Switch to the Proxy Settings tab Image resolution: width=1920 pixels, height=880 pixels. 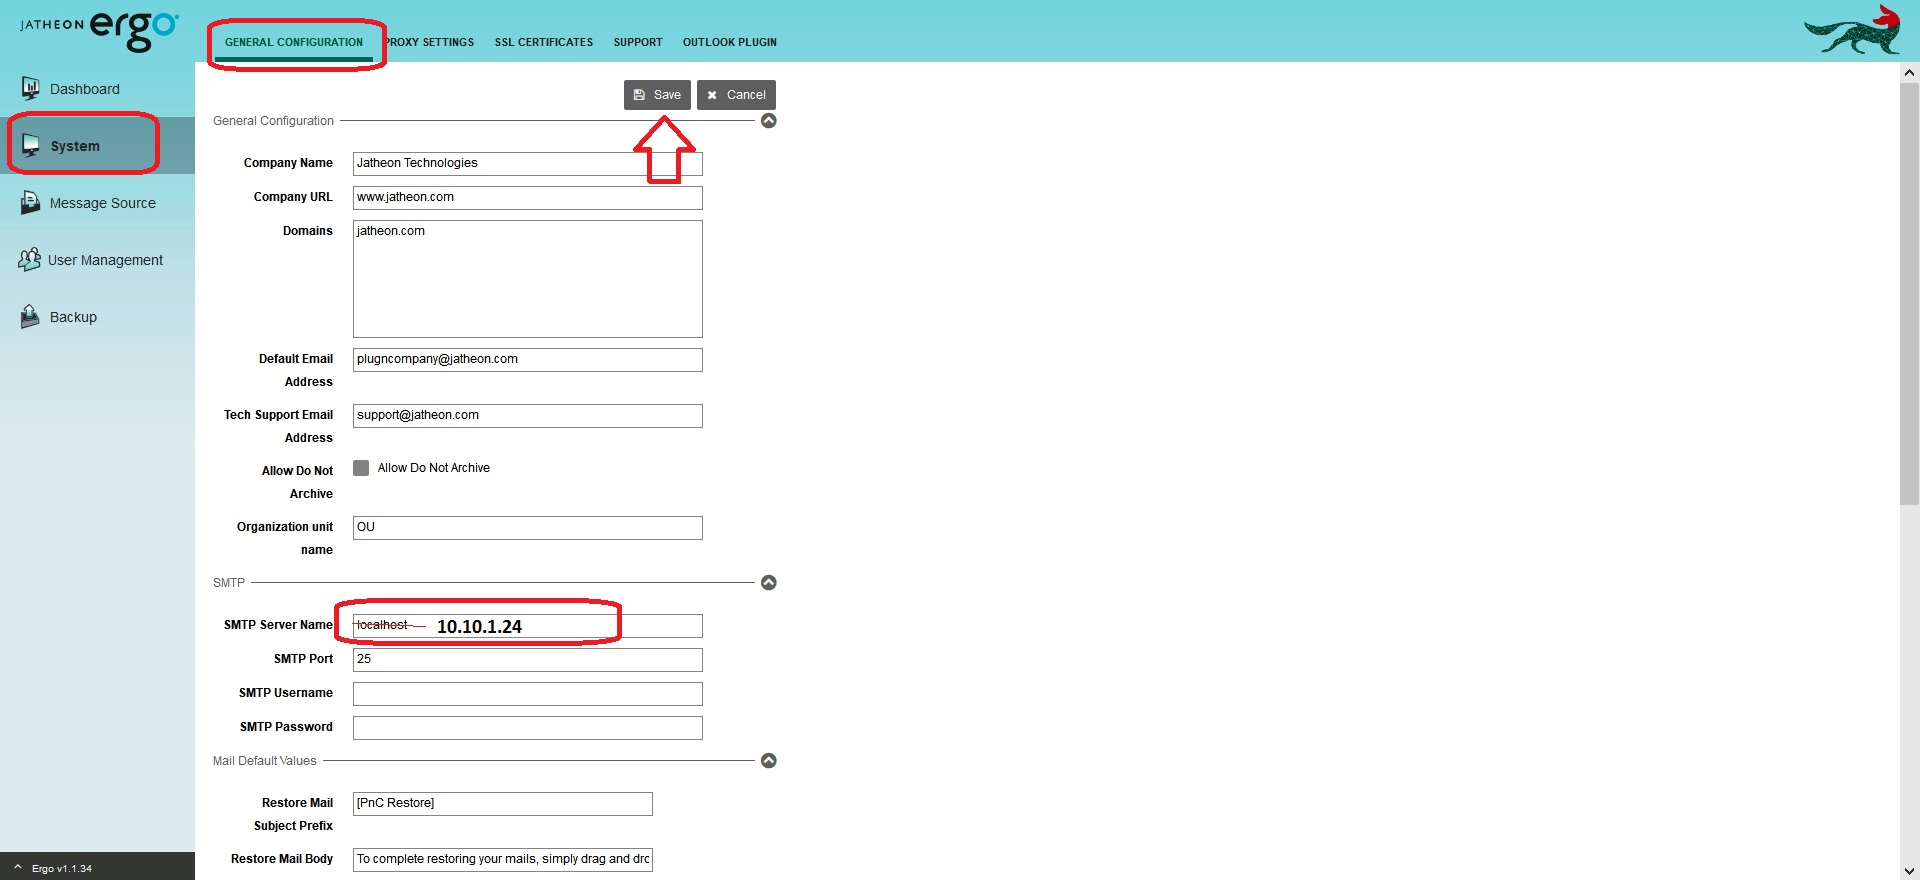pos(430,42)
